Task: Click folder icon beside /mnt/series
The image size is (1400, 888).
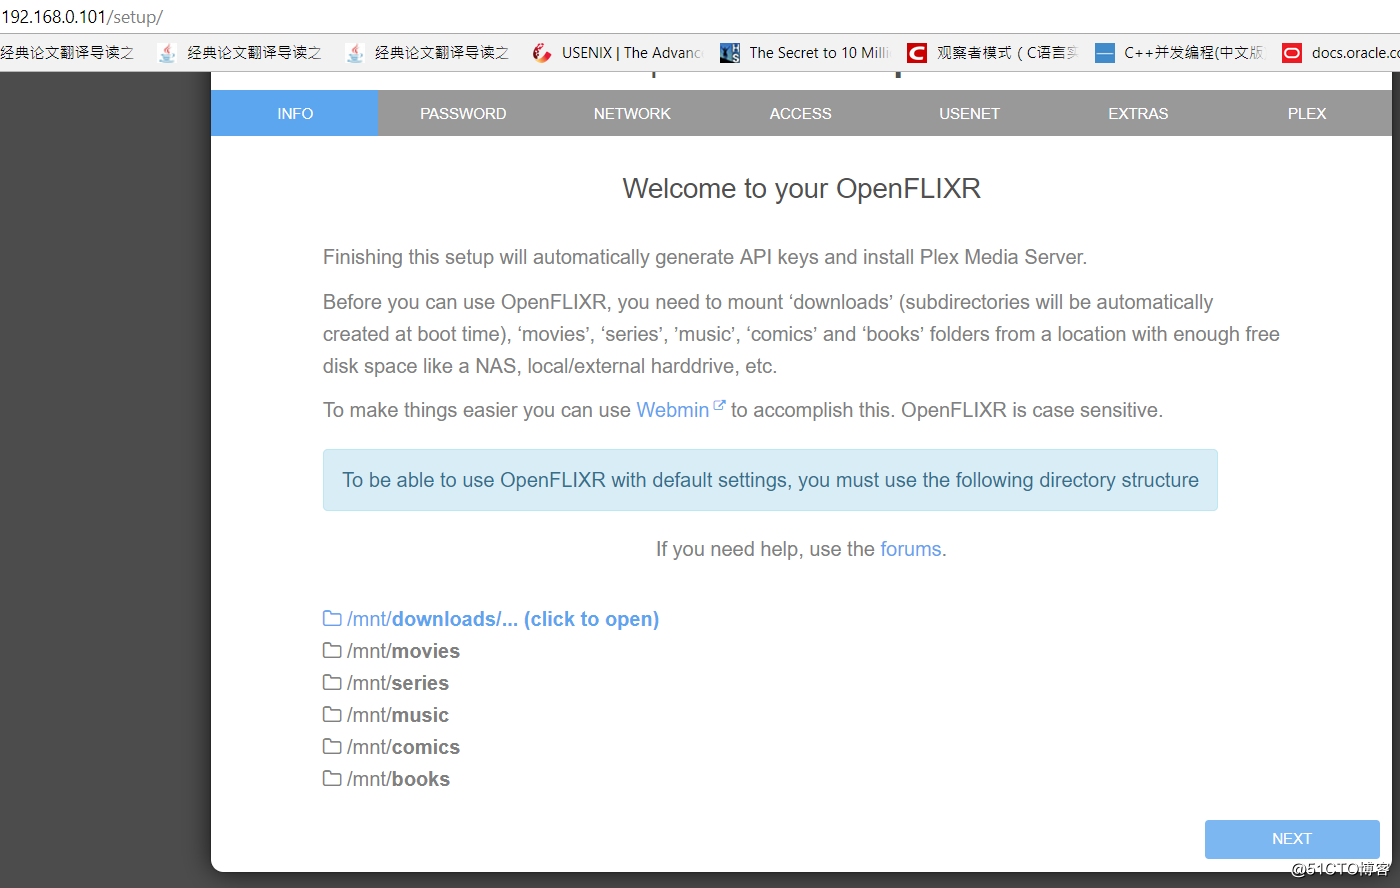Action: [332, 682]
